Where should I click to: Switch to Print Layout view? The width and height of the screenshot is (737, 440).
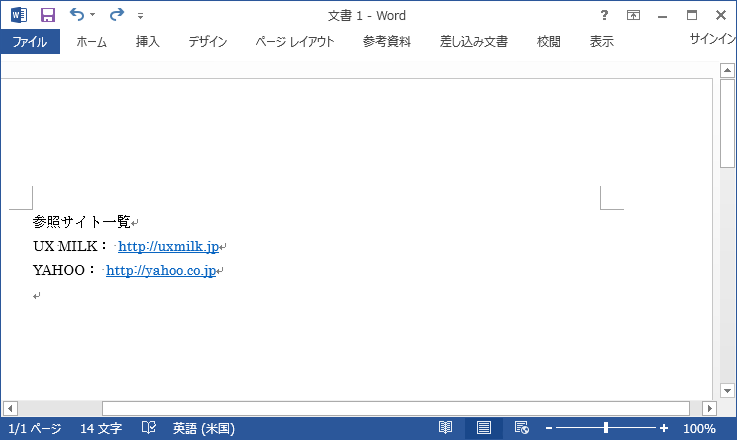(484, 428)
